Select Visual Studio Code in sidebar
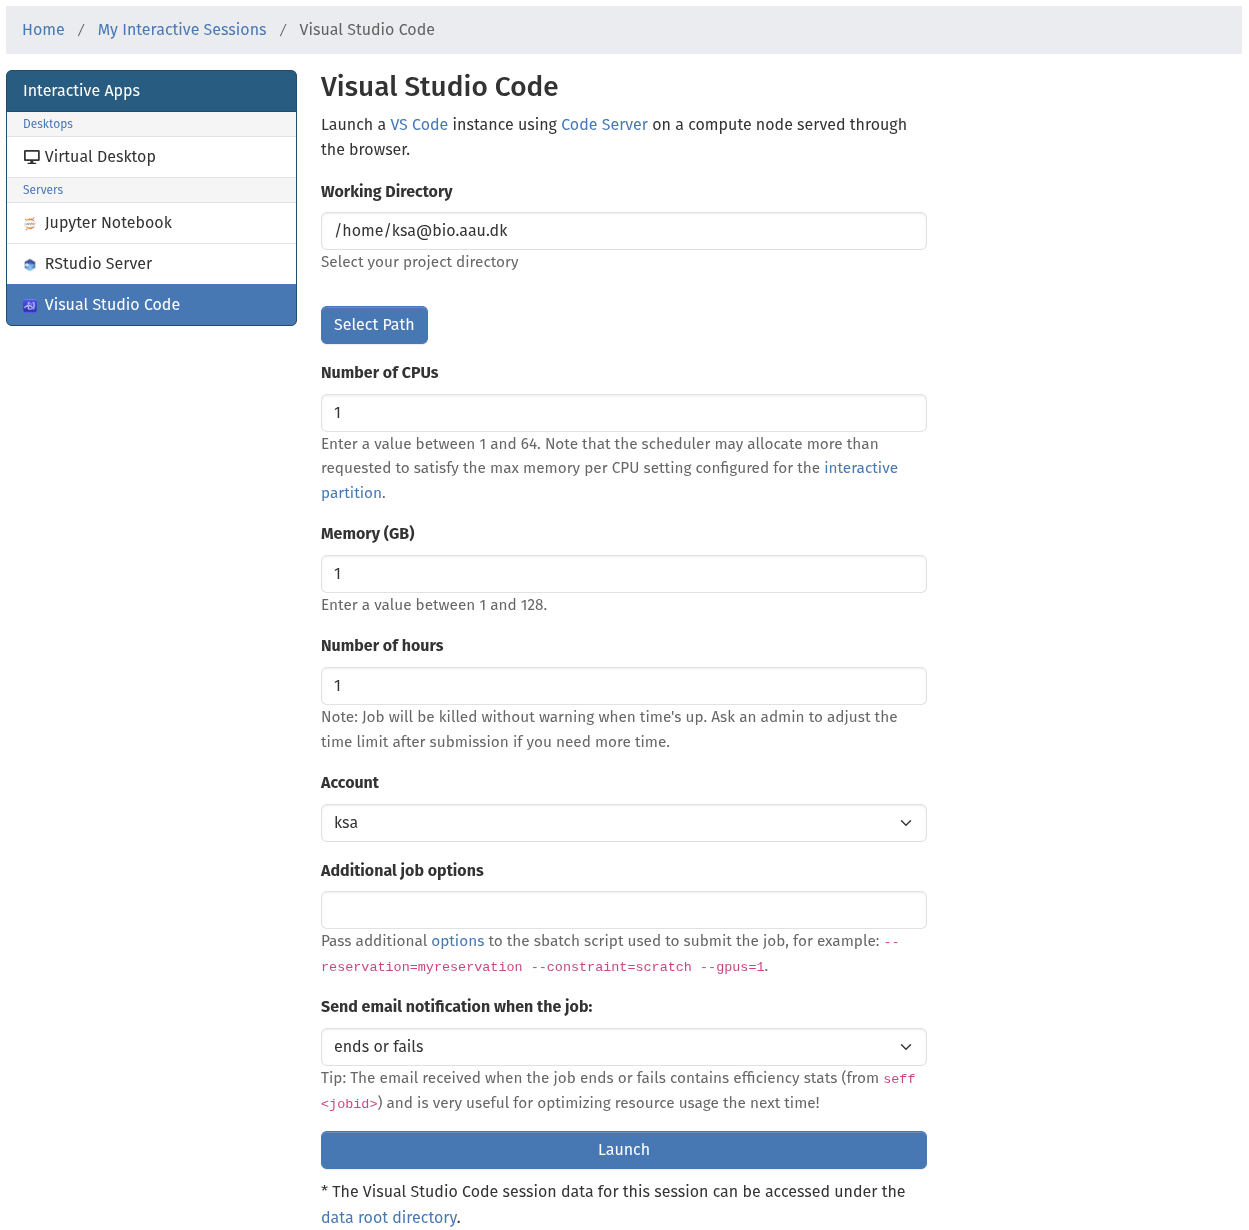The image size is (1249, 1230). click(x=152, y=305)
